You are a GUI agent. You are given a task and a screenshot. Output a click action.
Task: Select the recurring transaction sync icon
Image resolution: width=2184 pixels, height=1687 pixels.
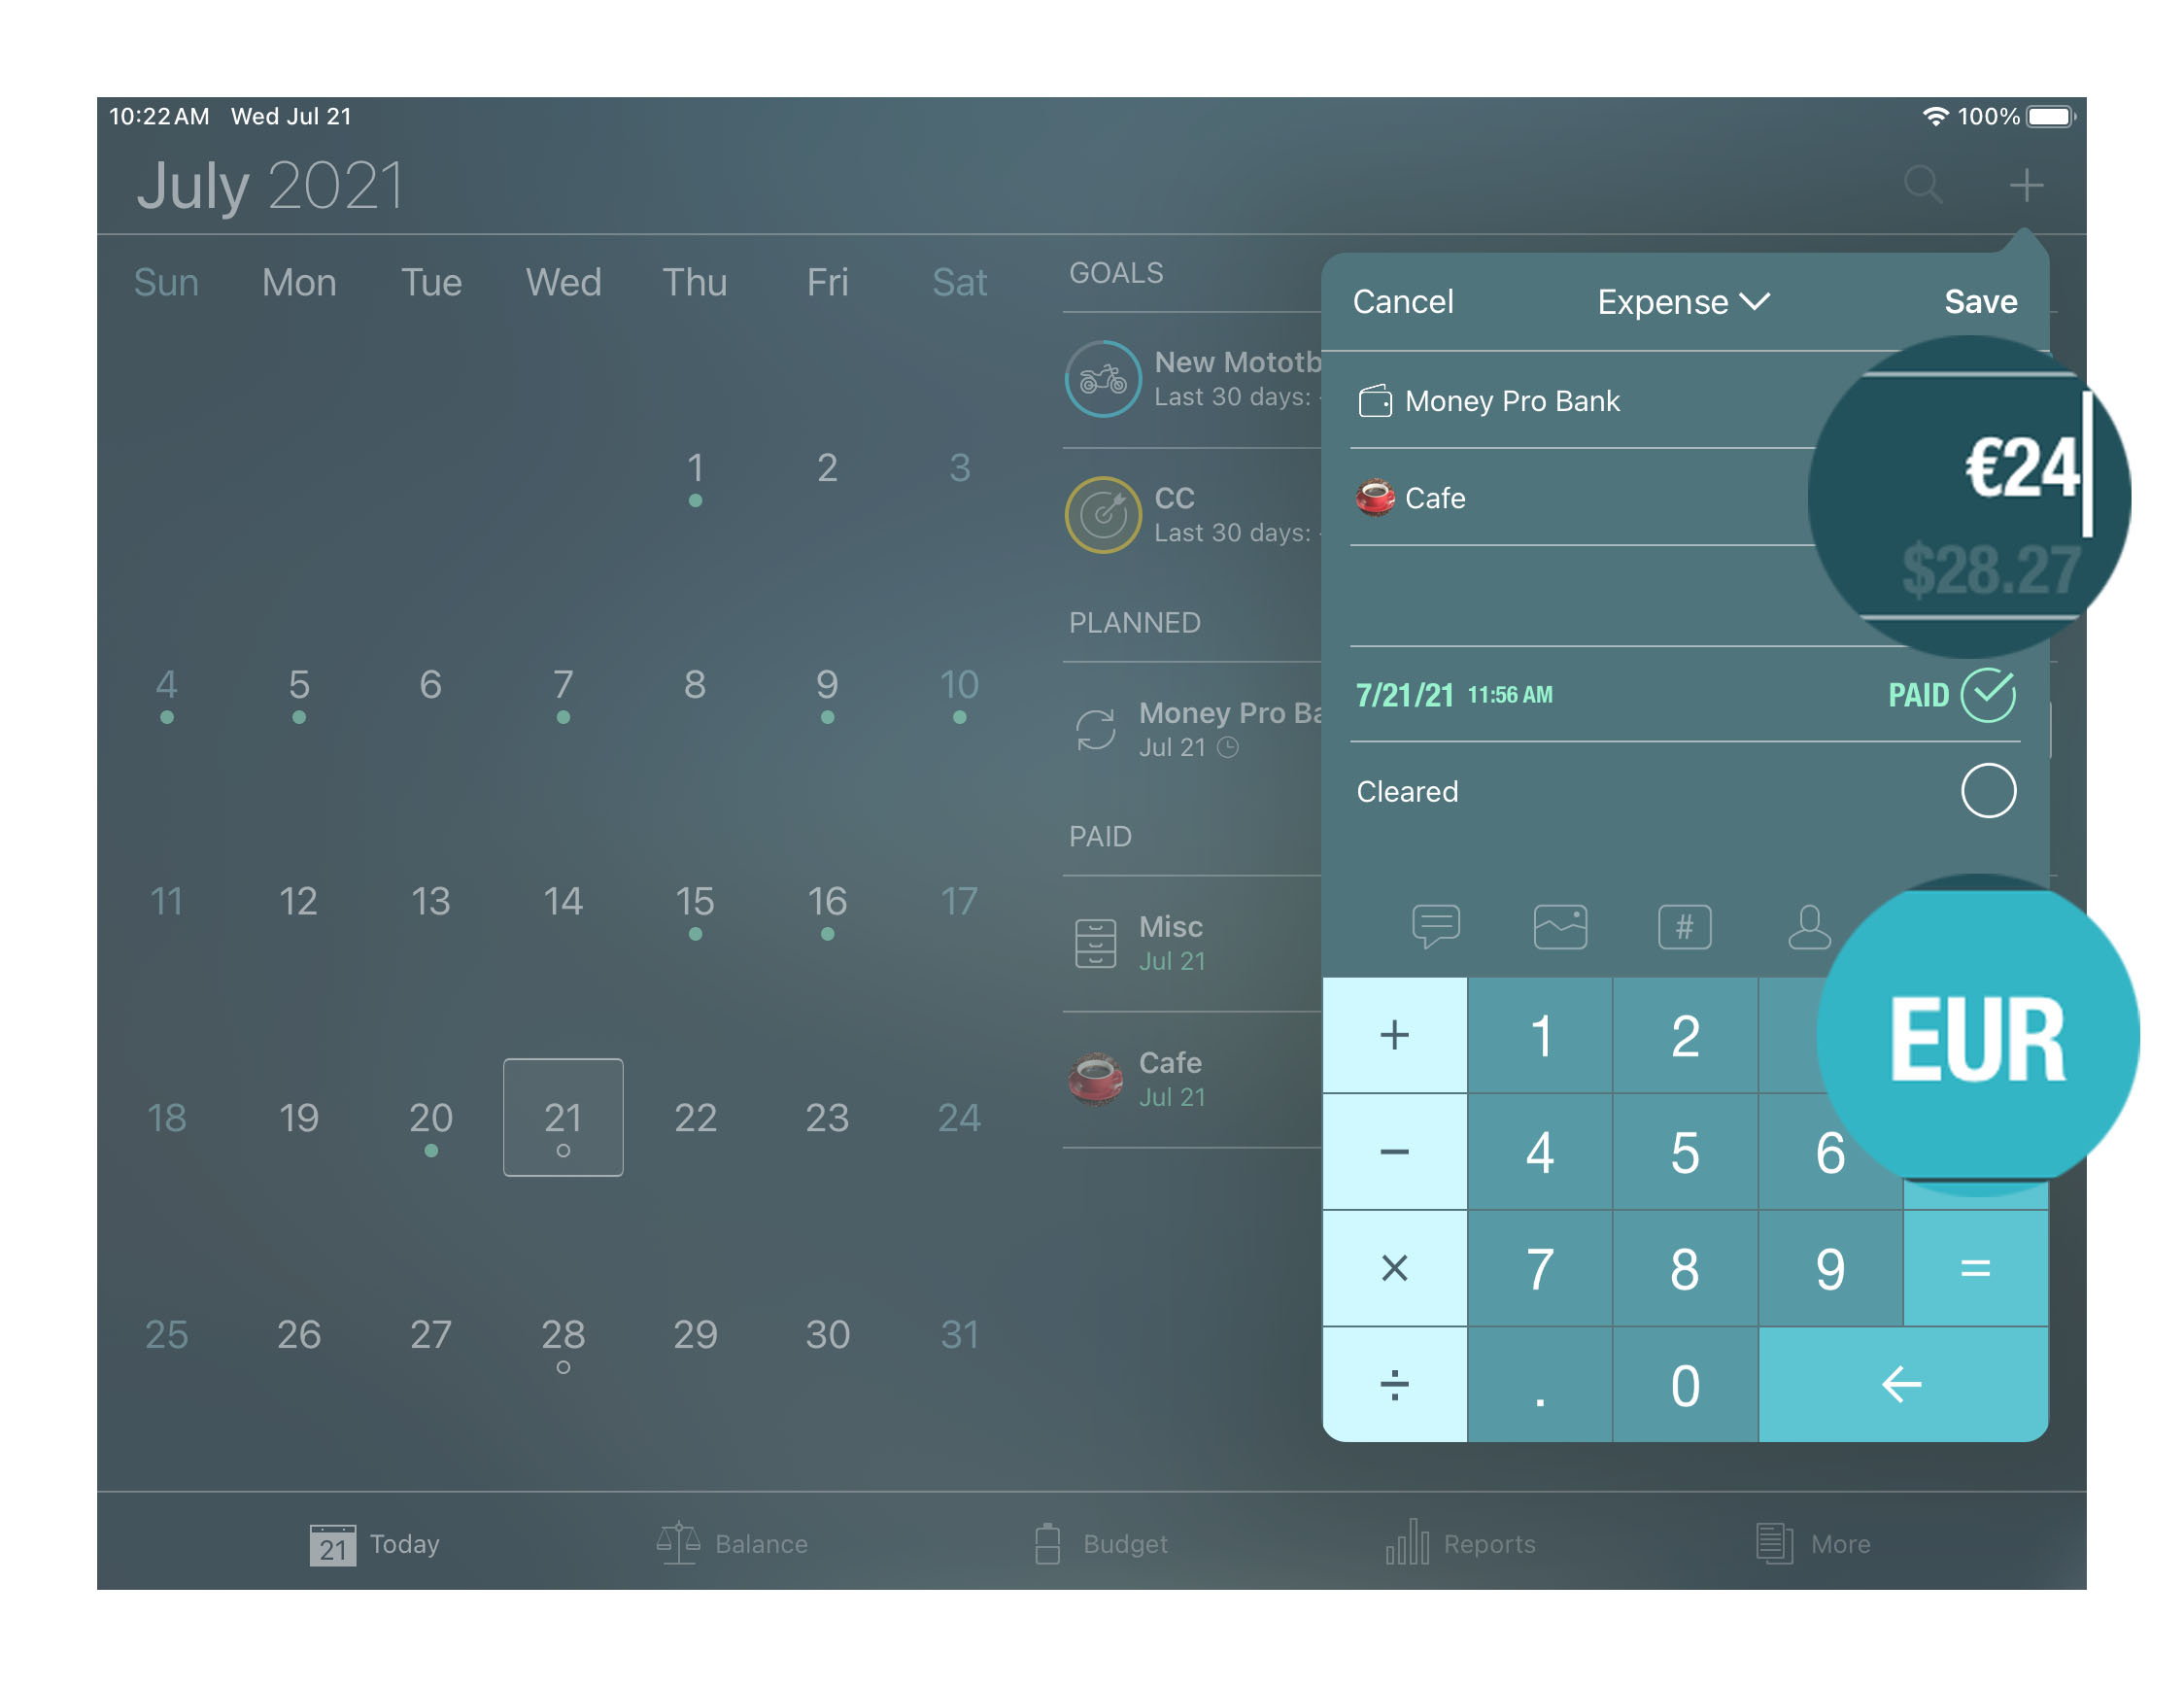coord(1095,727)
